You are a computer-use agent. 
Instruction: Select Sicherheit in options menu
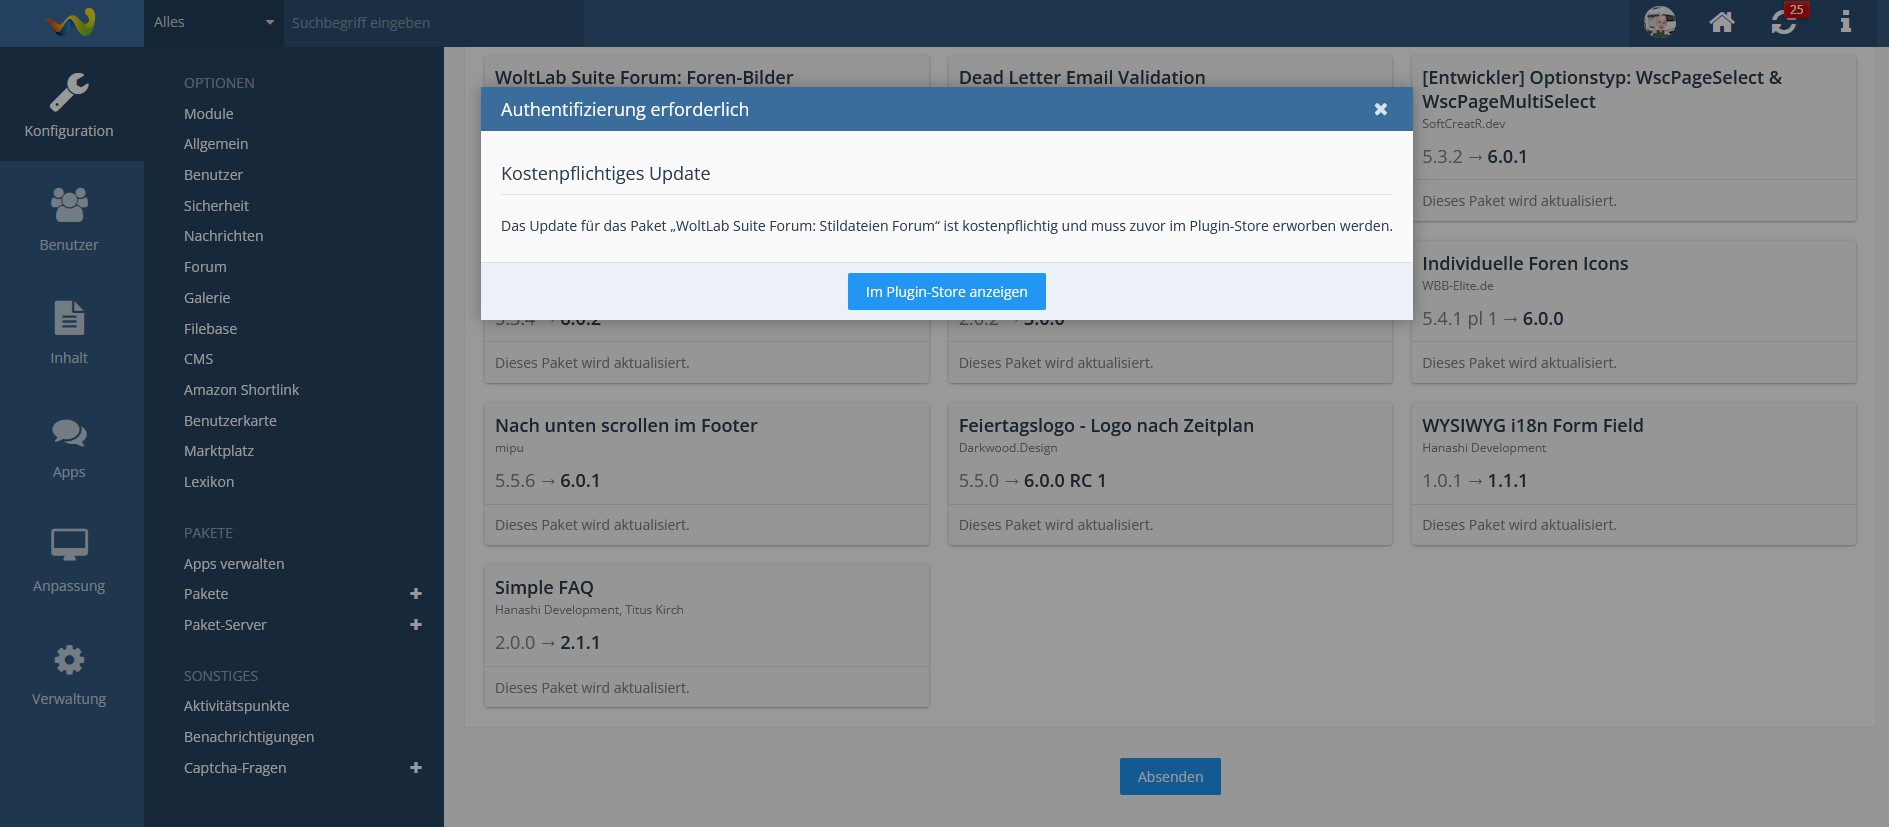coord(216,206)
